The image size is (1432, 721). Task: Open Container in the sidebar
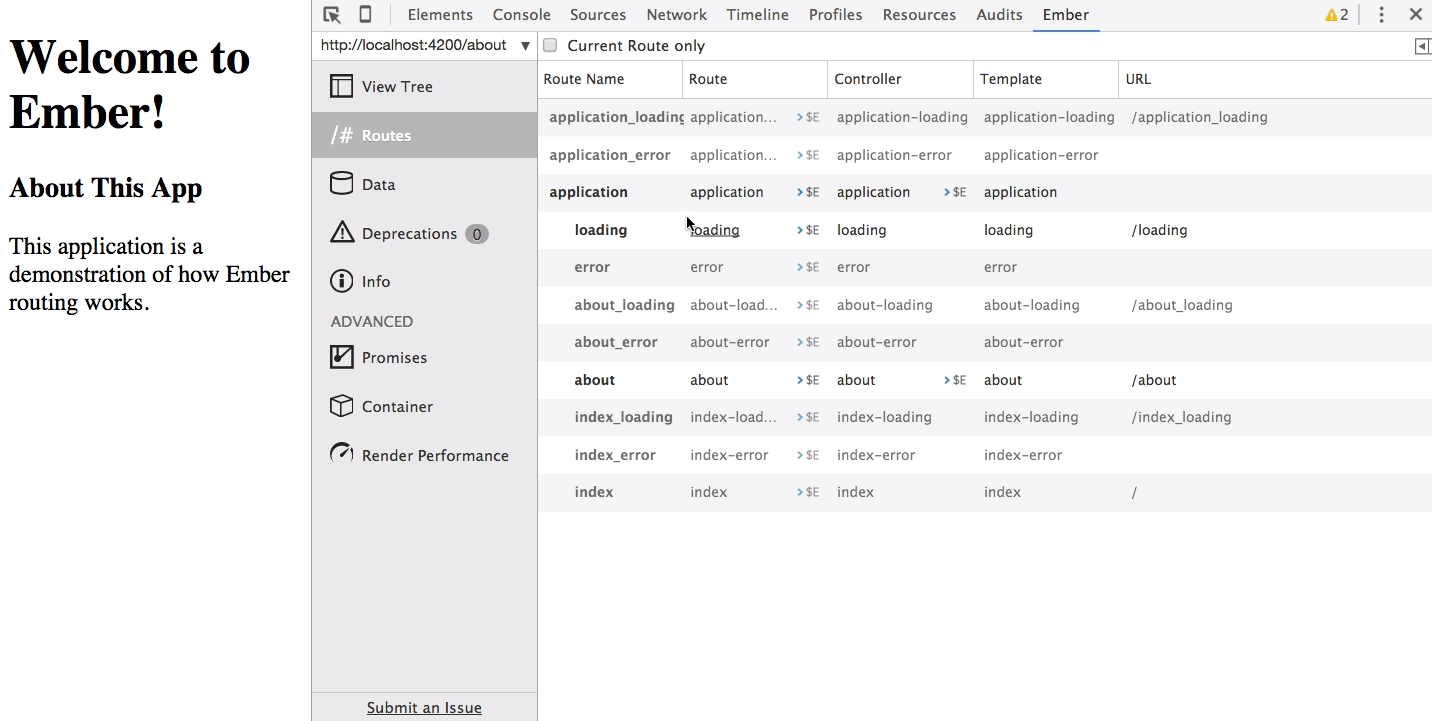[x=424, y=406]
